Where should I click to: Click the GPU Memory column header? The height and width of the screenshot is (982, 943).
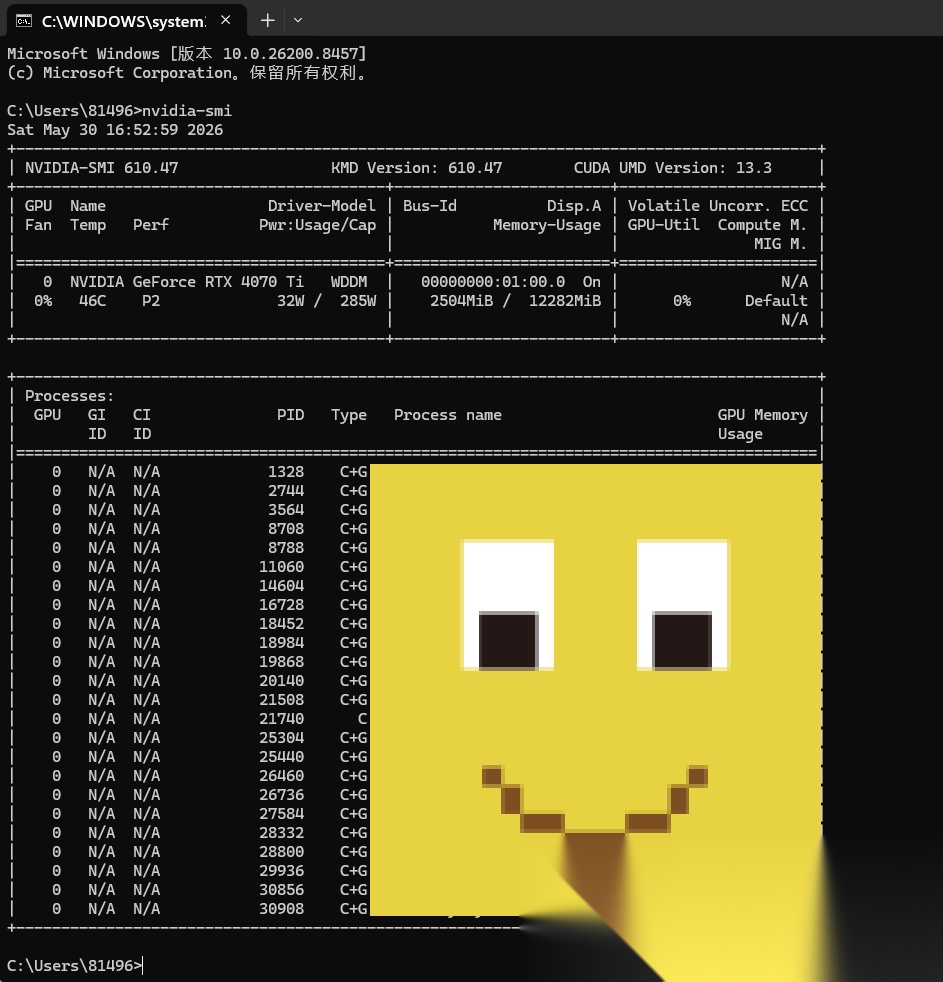pos(763,415)
